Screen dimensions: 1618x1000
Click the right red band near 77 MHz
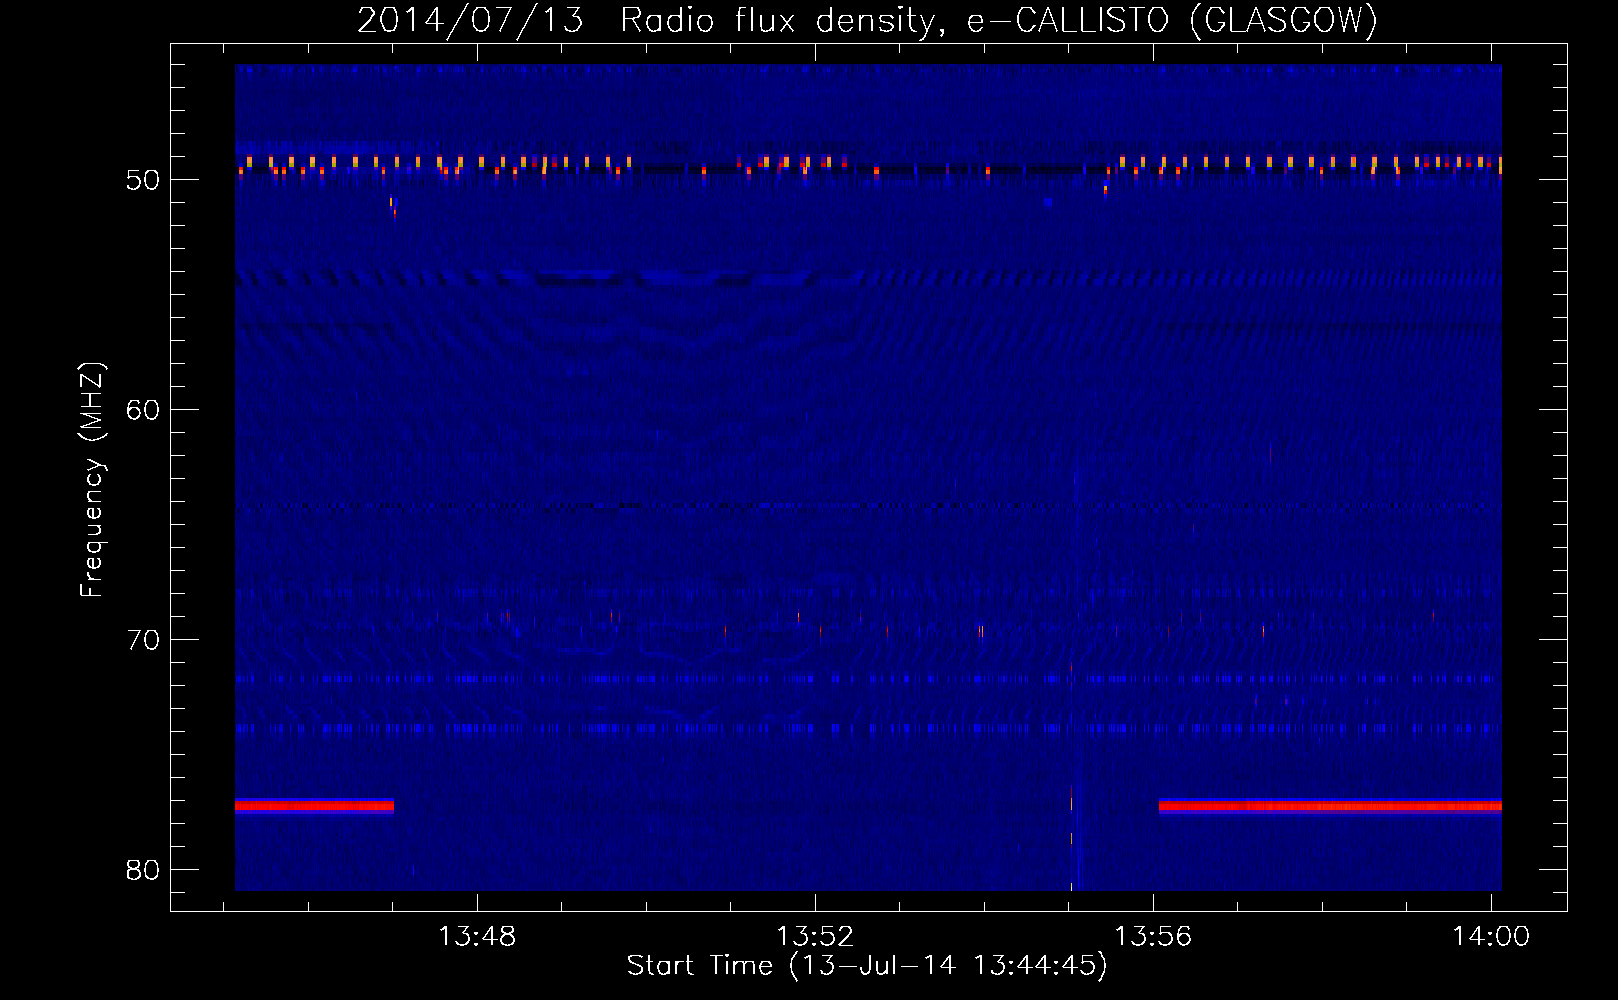tap(1330, 806)
